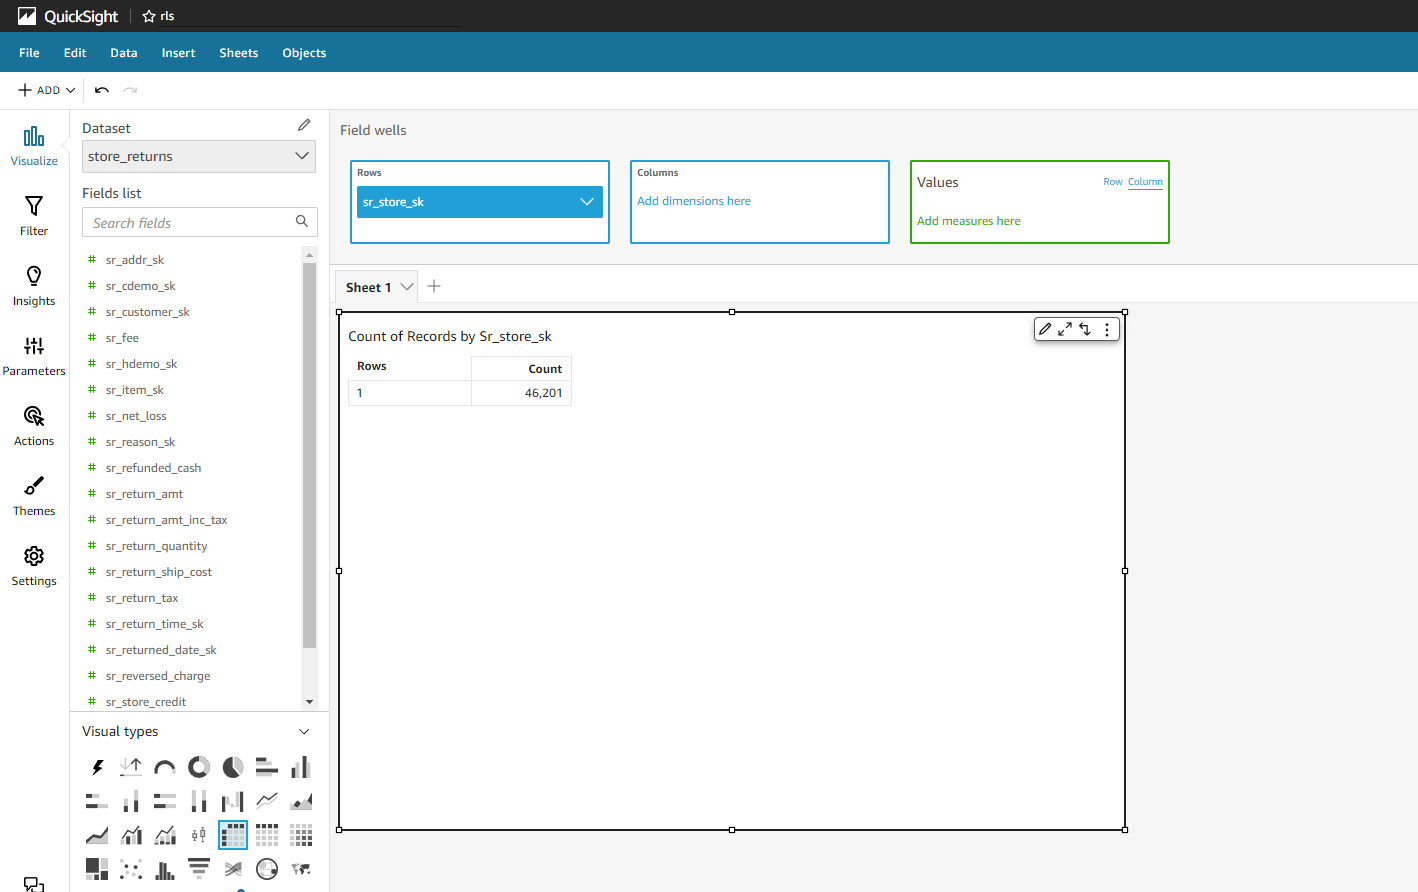Click the scroll-down arrow of fields list
The image size is (1418, 892).
point(309,702)
